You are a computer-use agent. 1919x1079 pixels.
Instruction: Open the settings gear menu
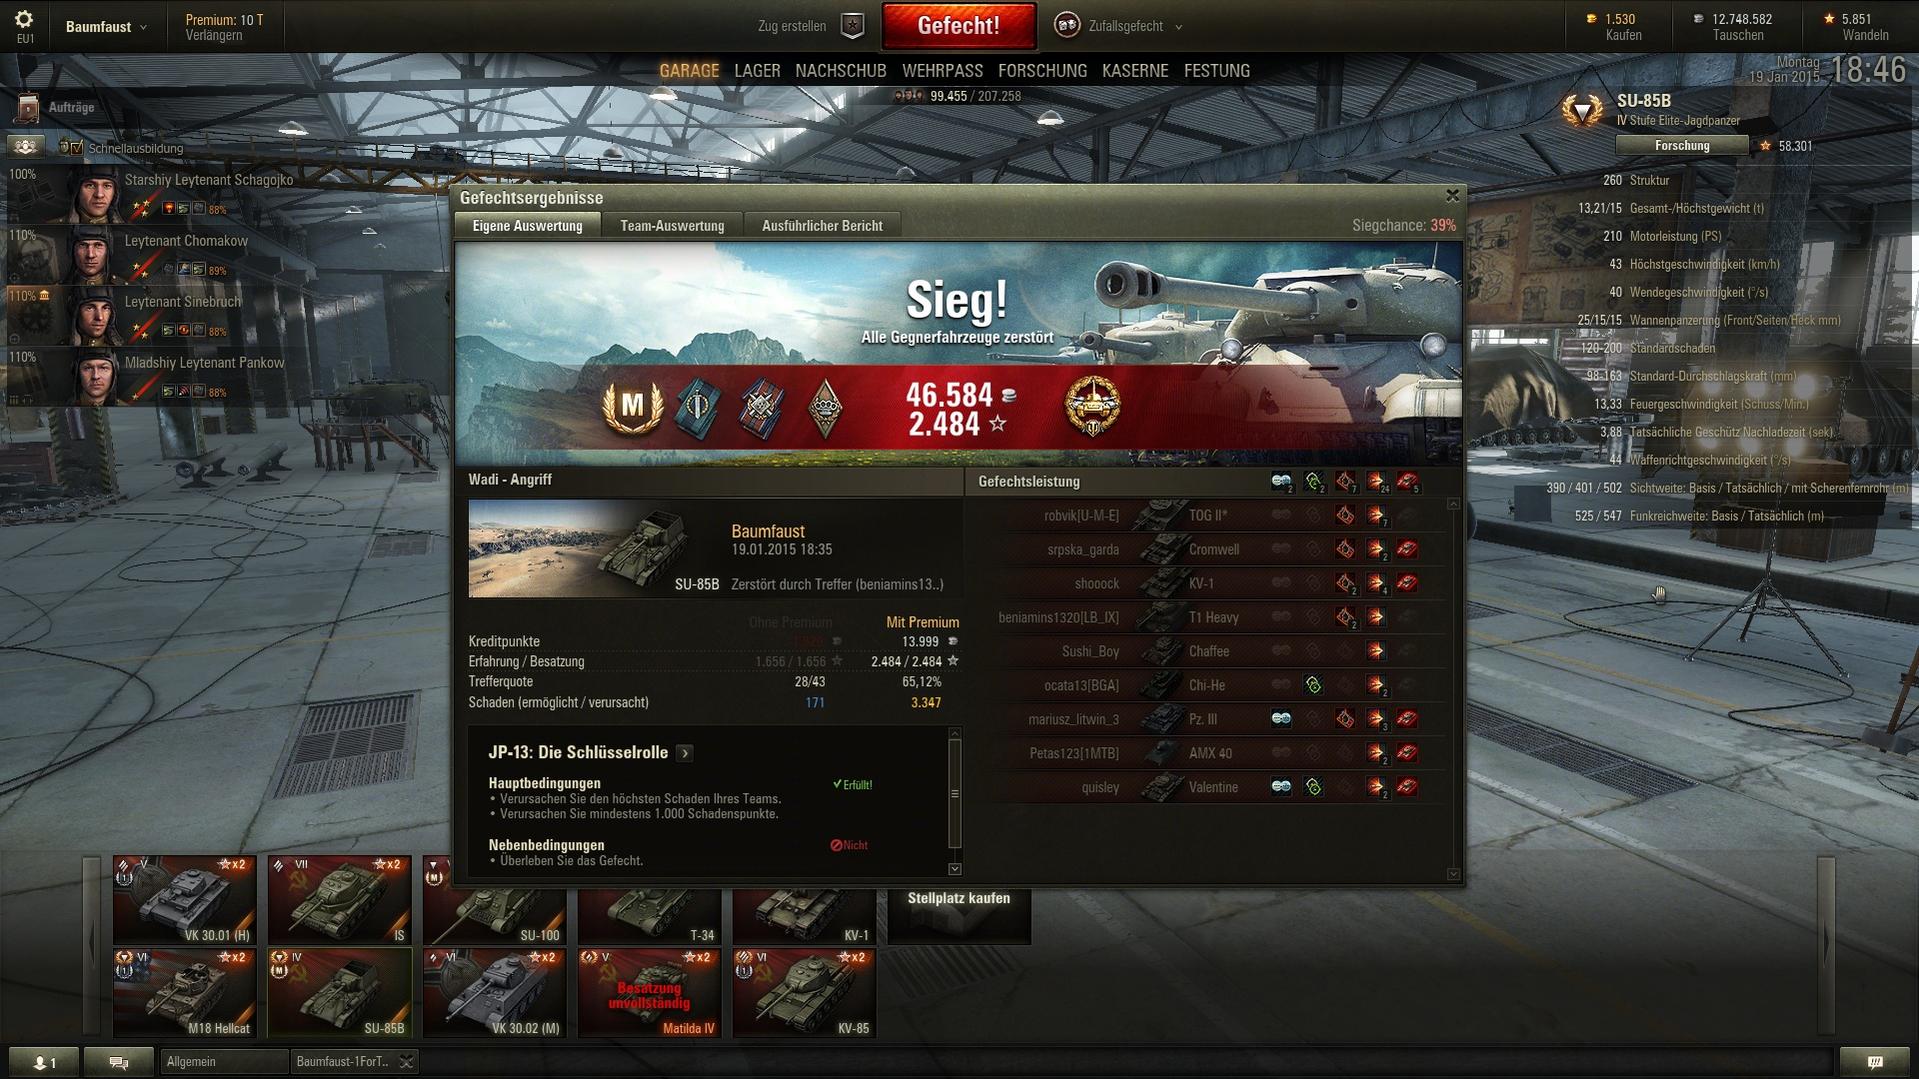click(24, 19)
